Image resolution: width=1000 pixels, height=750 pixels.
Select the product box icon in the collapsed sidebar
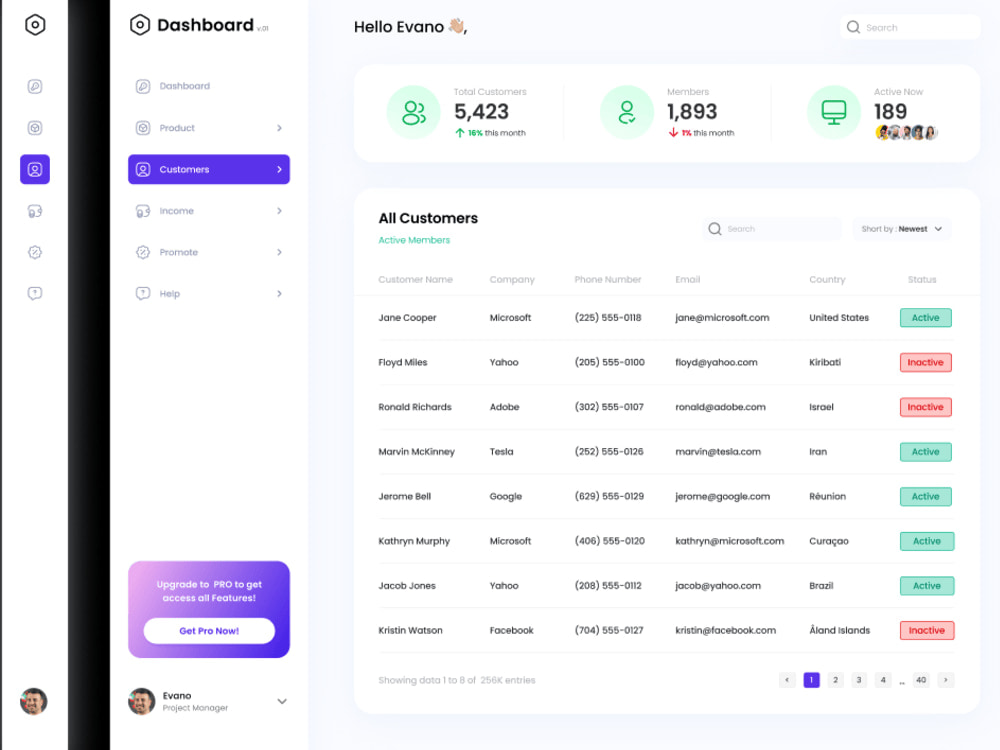[35, 128]
